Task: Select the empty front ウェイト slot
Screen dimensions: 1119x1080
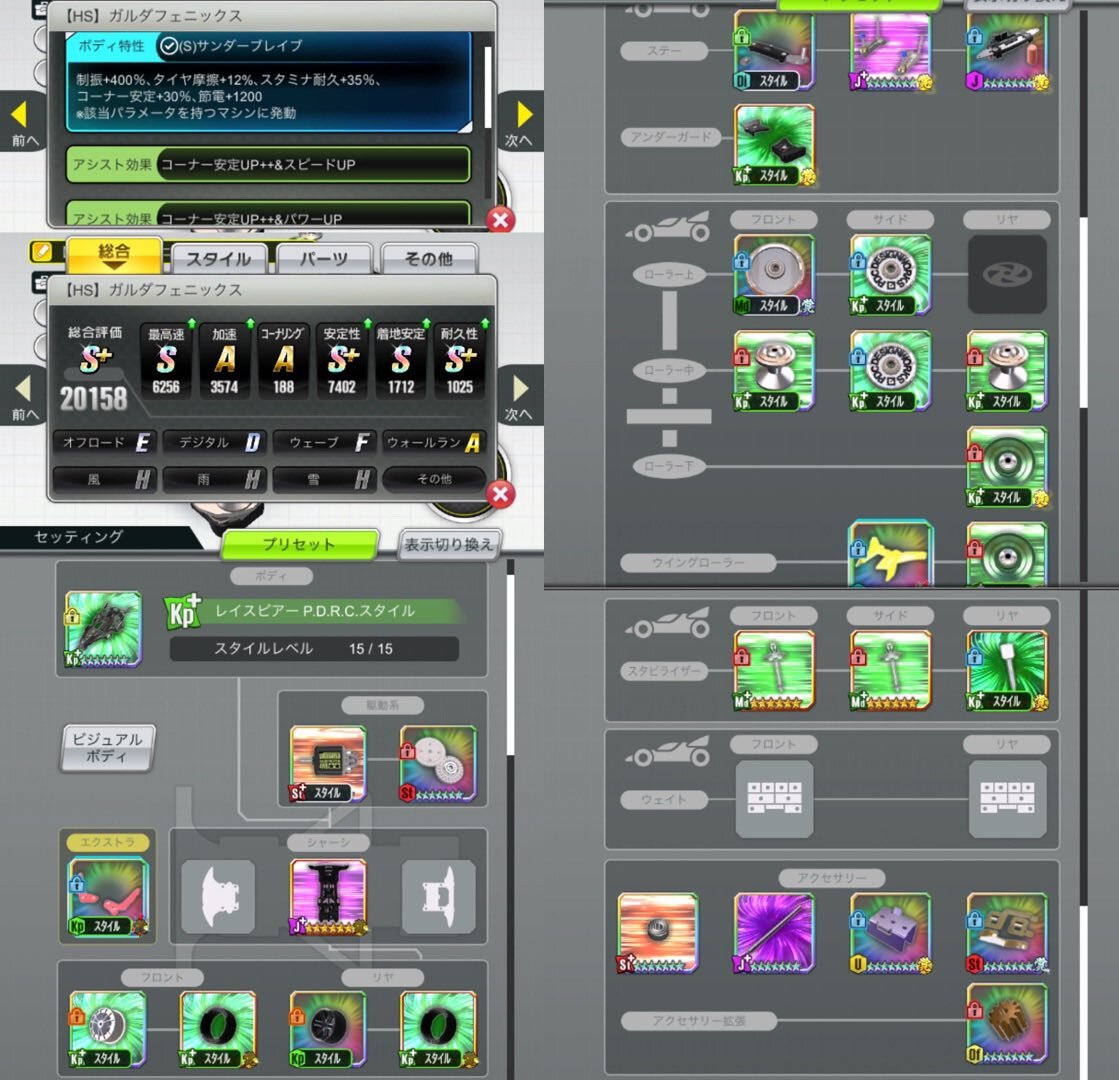Action: [774, 799]
